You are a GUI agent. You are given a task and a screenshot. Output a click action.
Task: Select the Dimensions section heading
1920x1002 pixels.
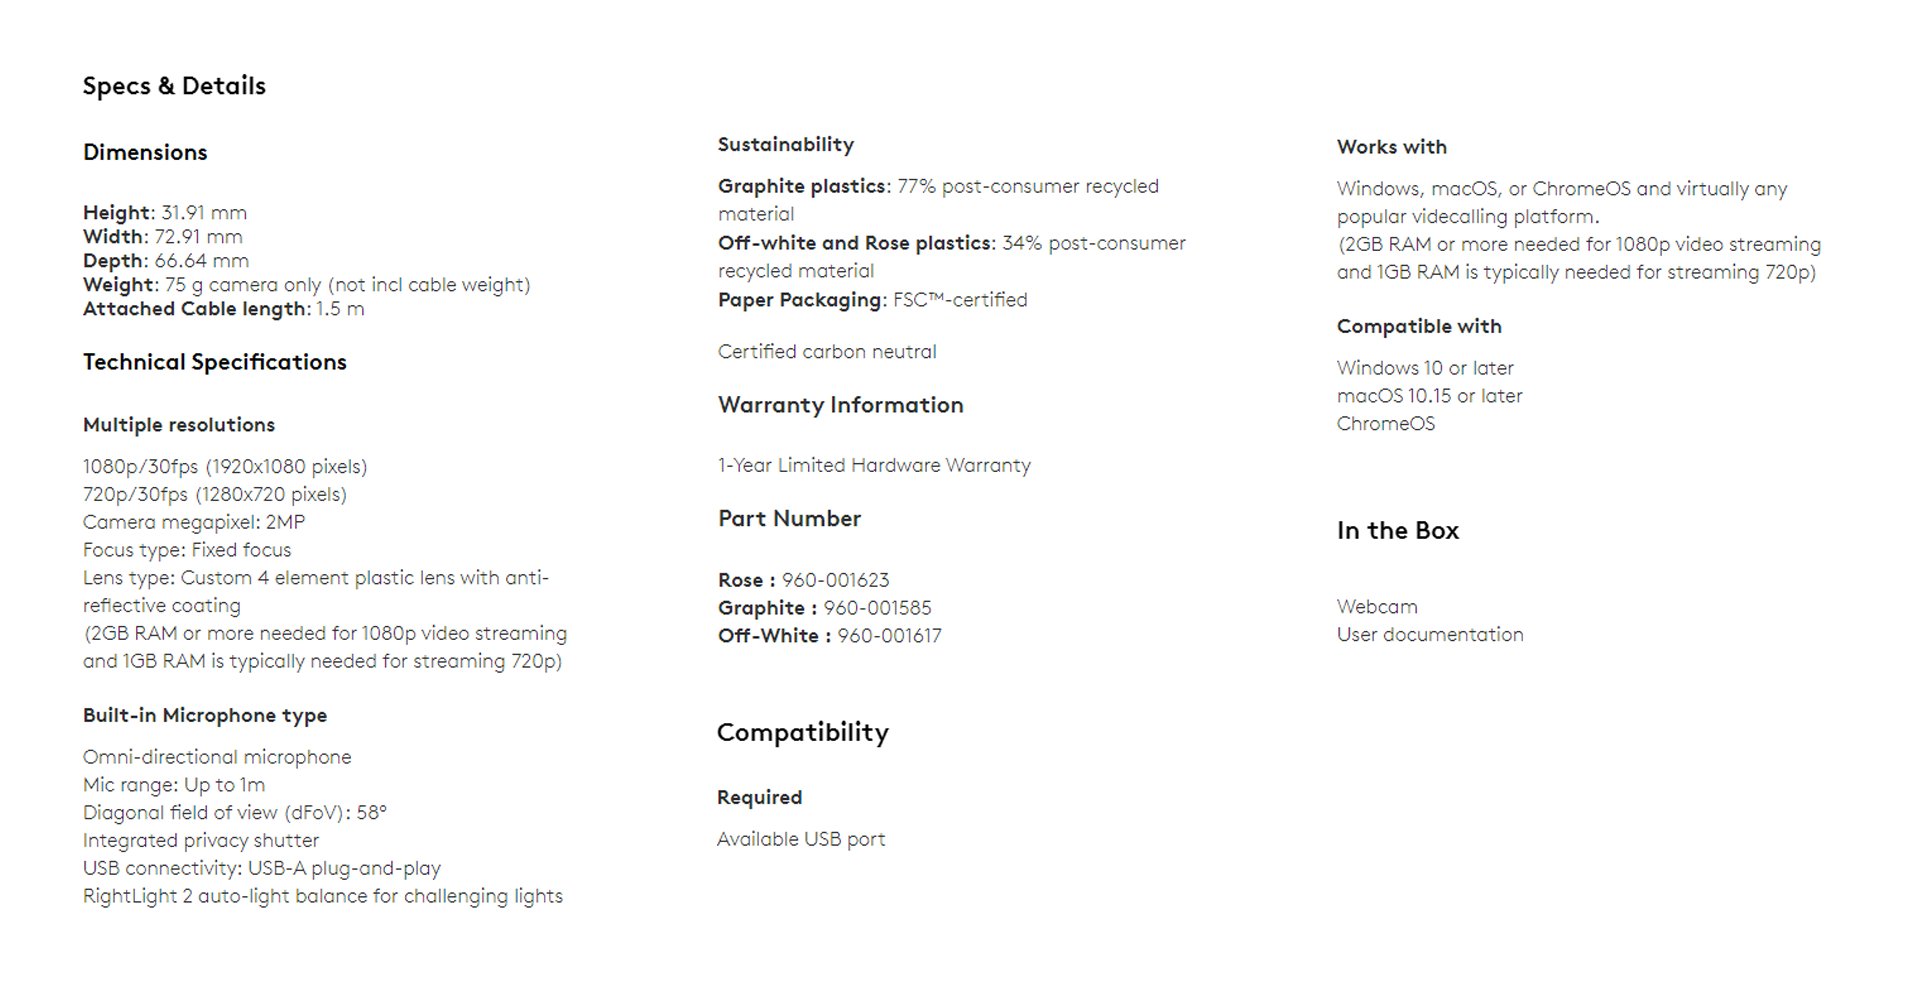[x=145, y=152]
